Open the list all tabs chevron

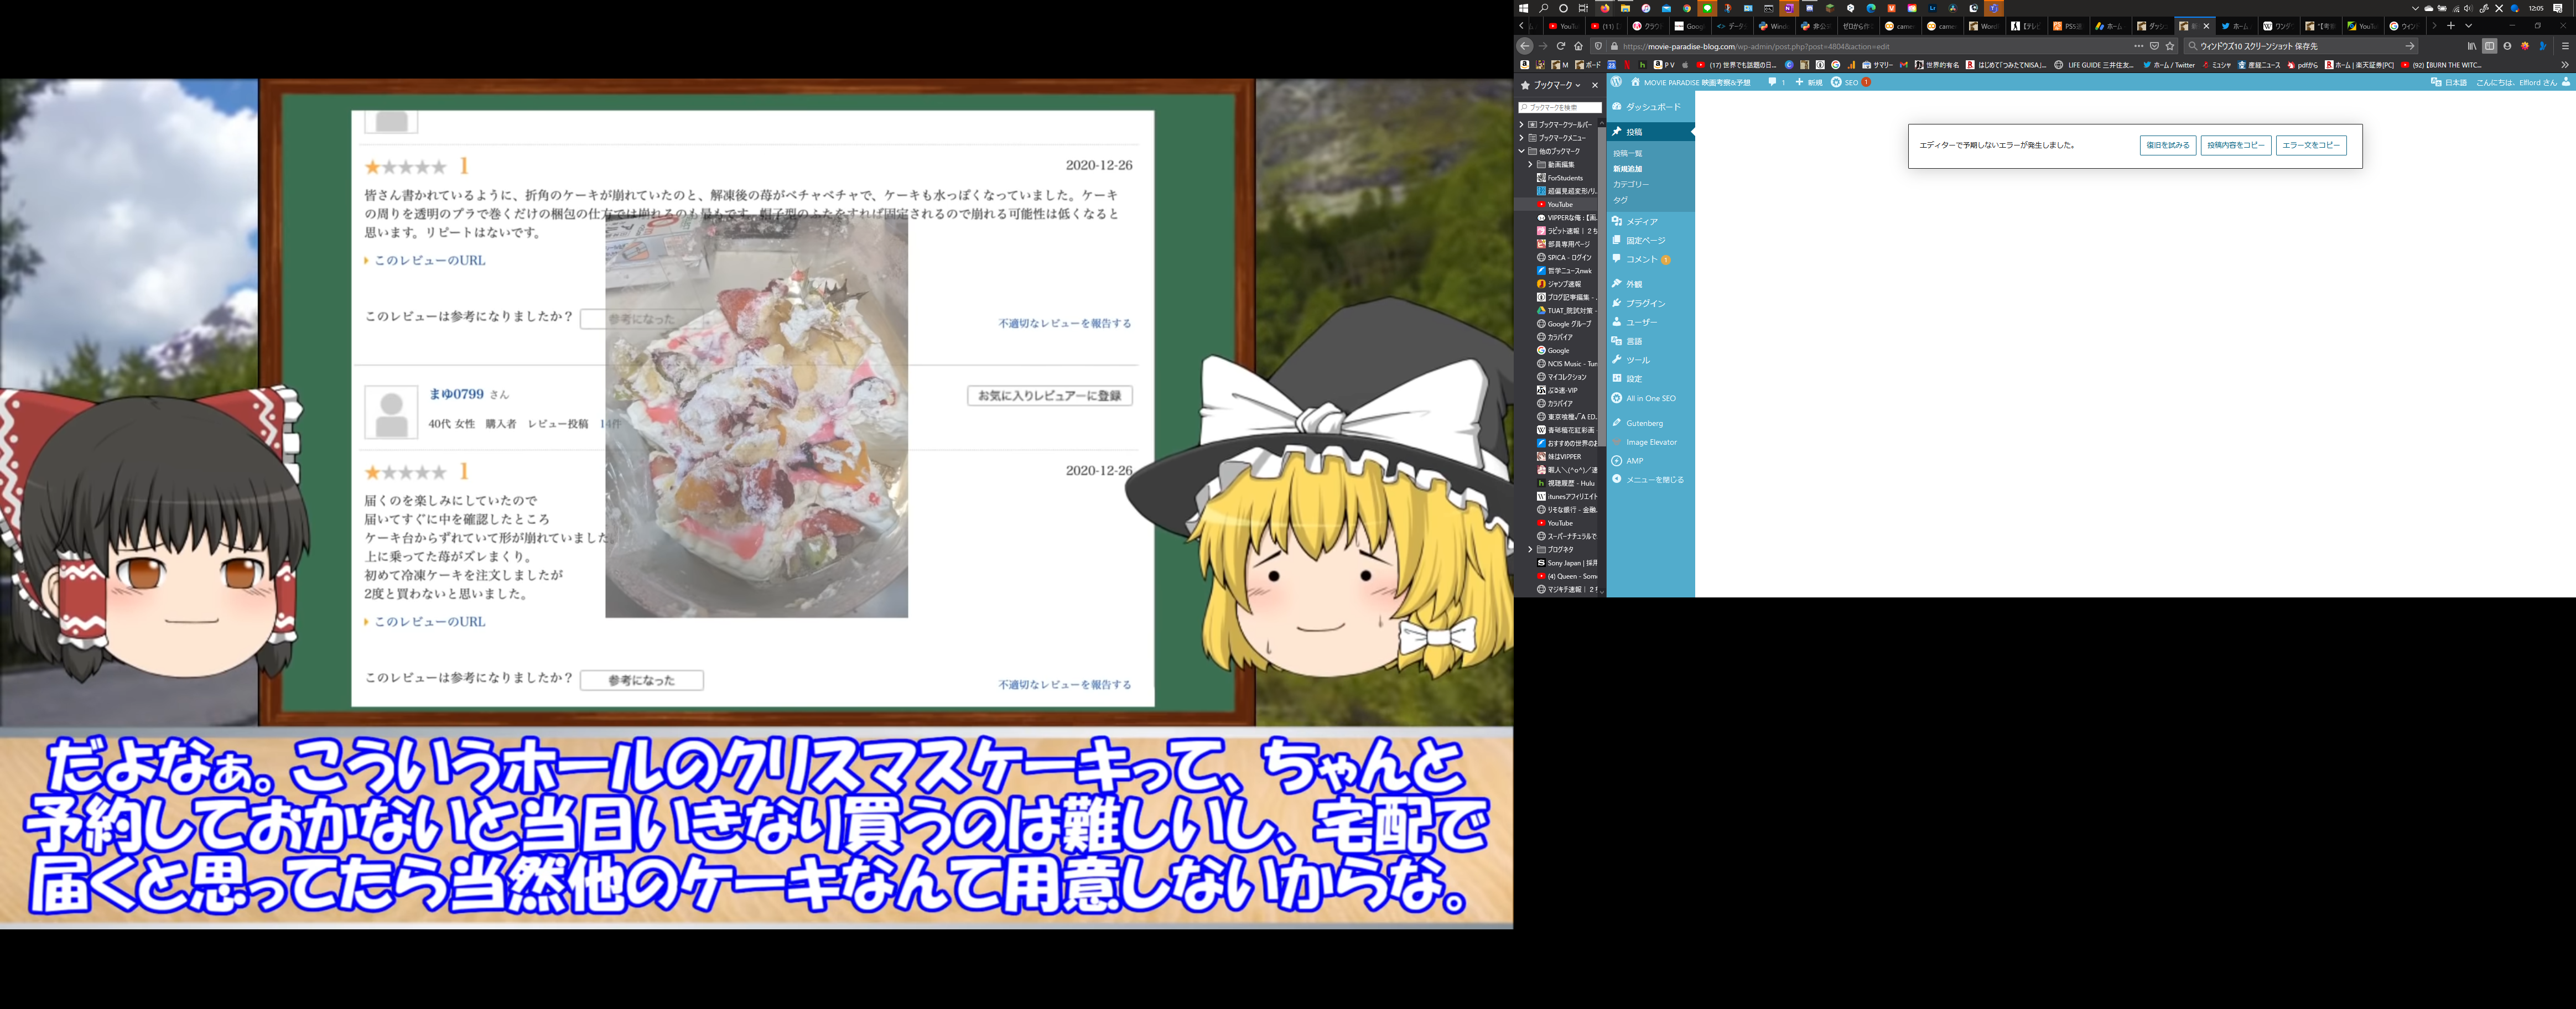pos(2468,26)
